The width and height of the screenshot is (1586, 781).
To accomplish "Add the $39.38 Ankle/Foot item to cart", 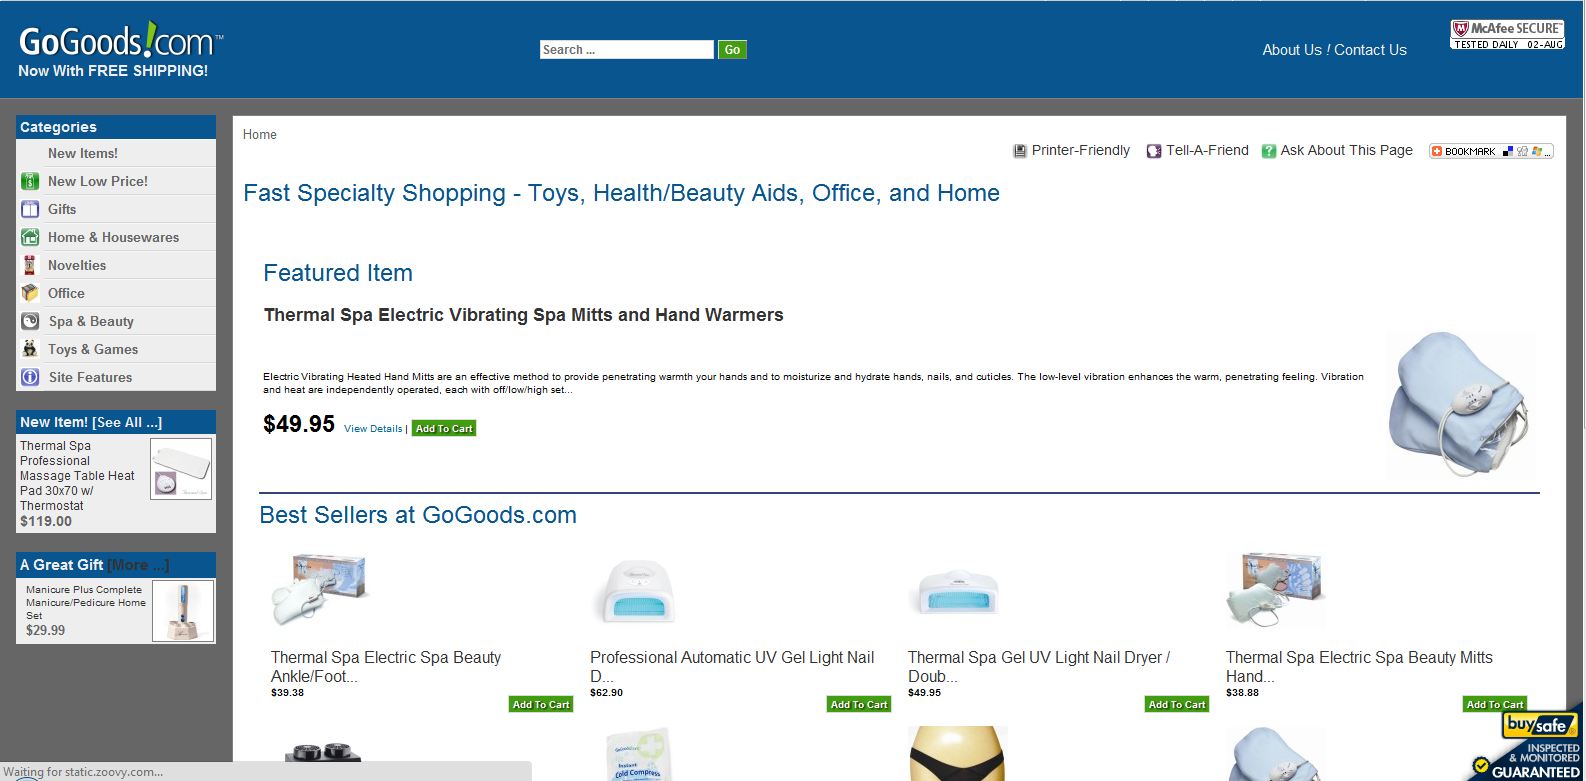I will click(541, 704).
